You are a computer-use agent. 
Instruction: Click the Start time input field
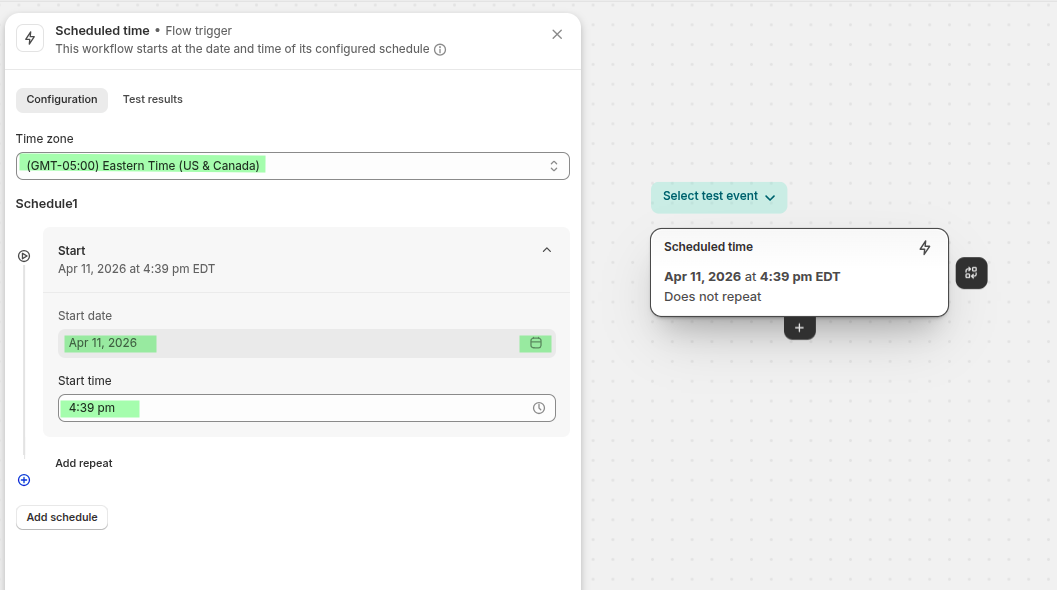tap(290, 408)
